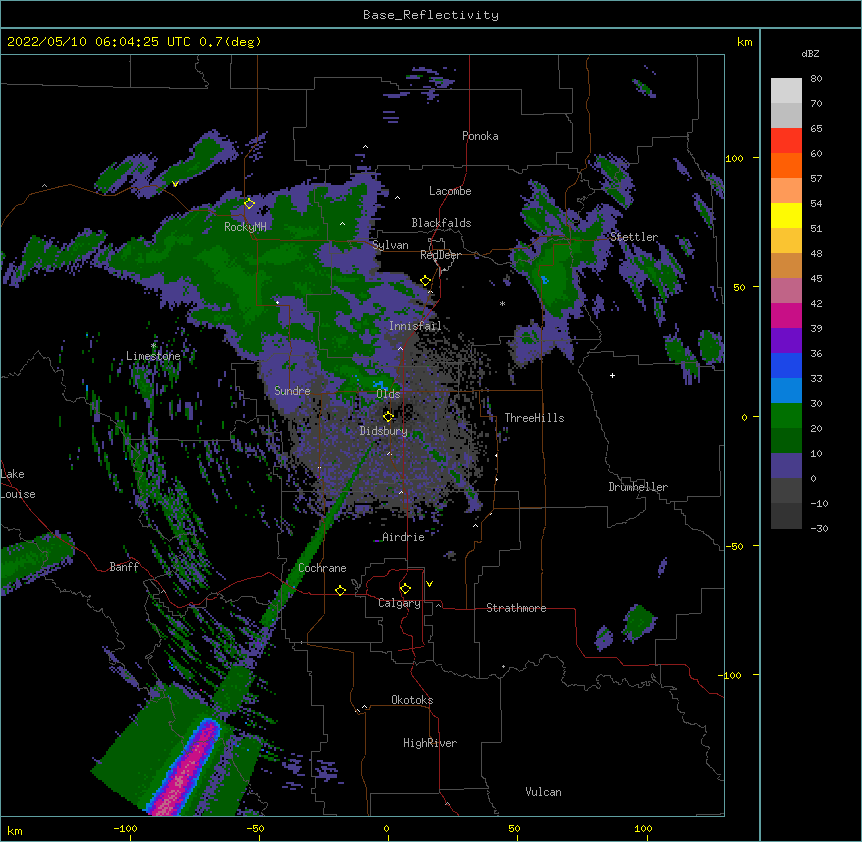Screen dimensions: 862x842
Task: Click the yellow V marker northwest of RockyMH
Action: [175, 184]
